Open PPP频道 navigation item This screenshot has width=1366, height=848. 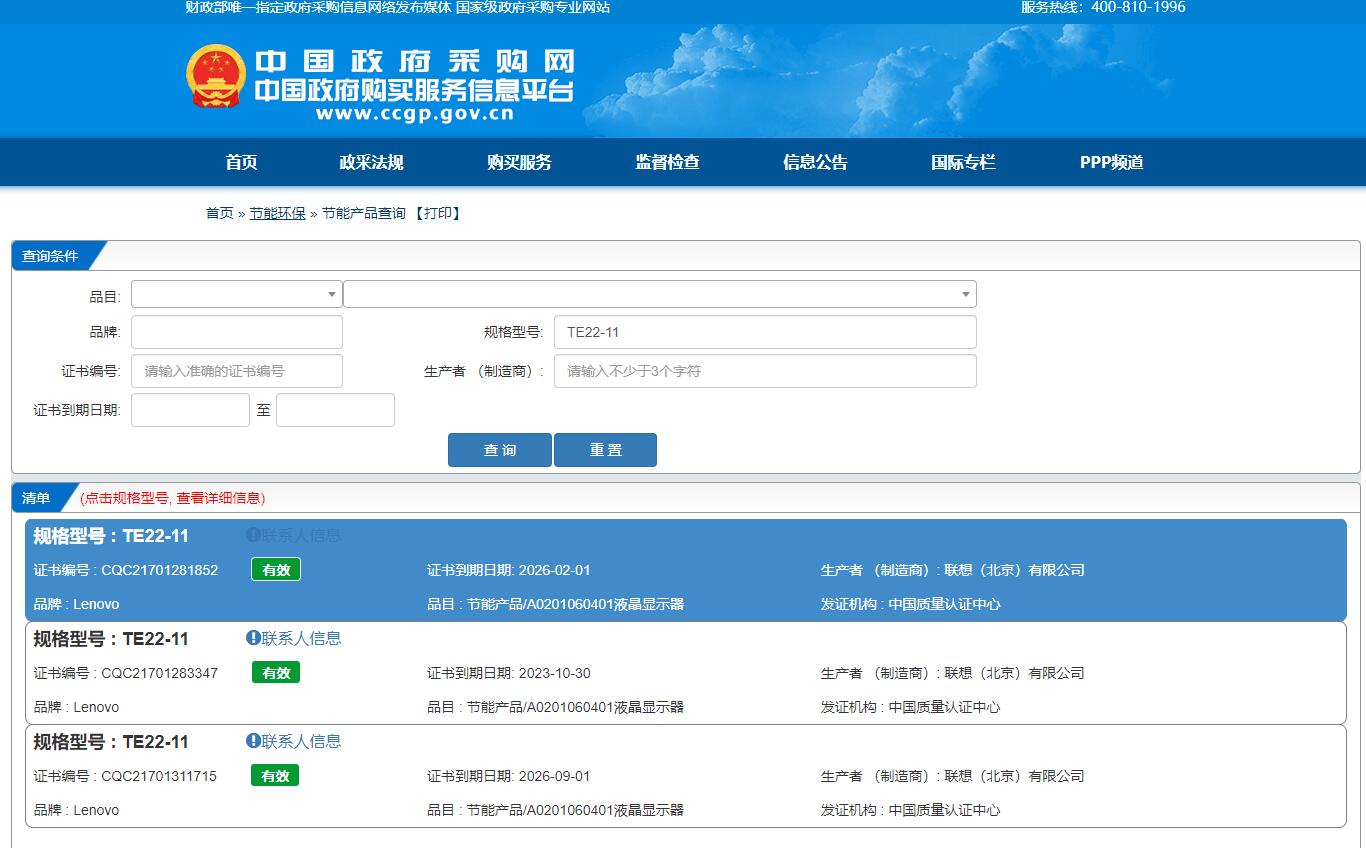pyautogui.click(x=1111, y=162)
